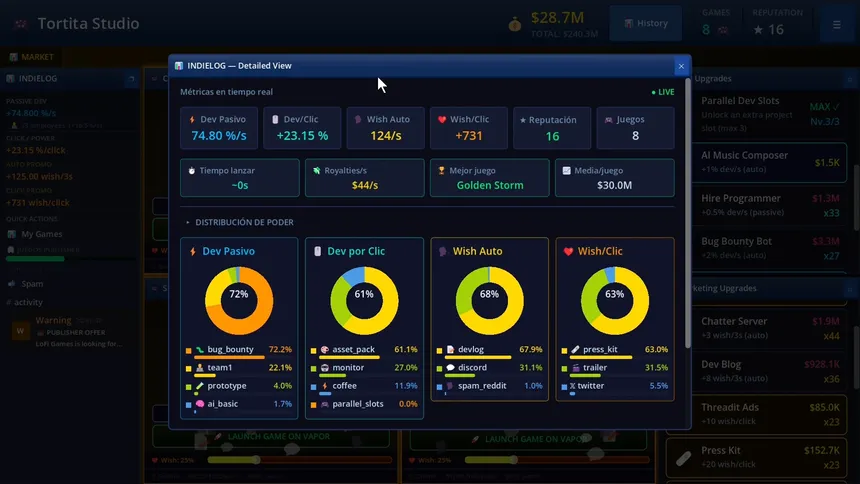This screenshot has width=860, height=484.
Task: Select the Parallel Dev Slots upgrade
Action: (770, 114)
